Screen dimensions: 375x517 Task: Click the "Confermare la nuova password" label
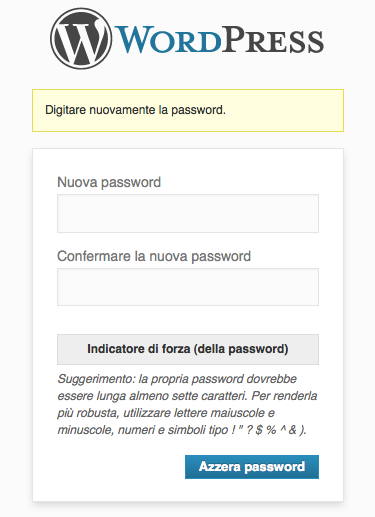[x=154, y=256]
